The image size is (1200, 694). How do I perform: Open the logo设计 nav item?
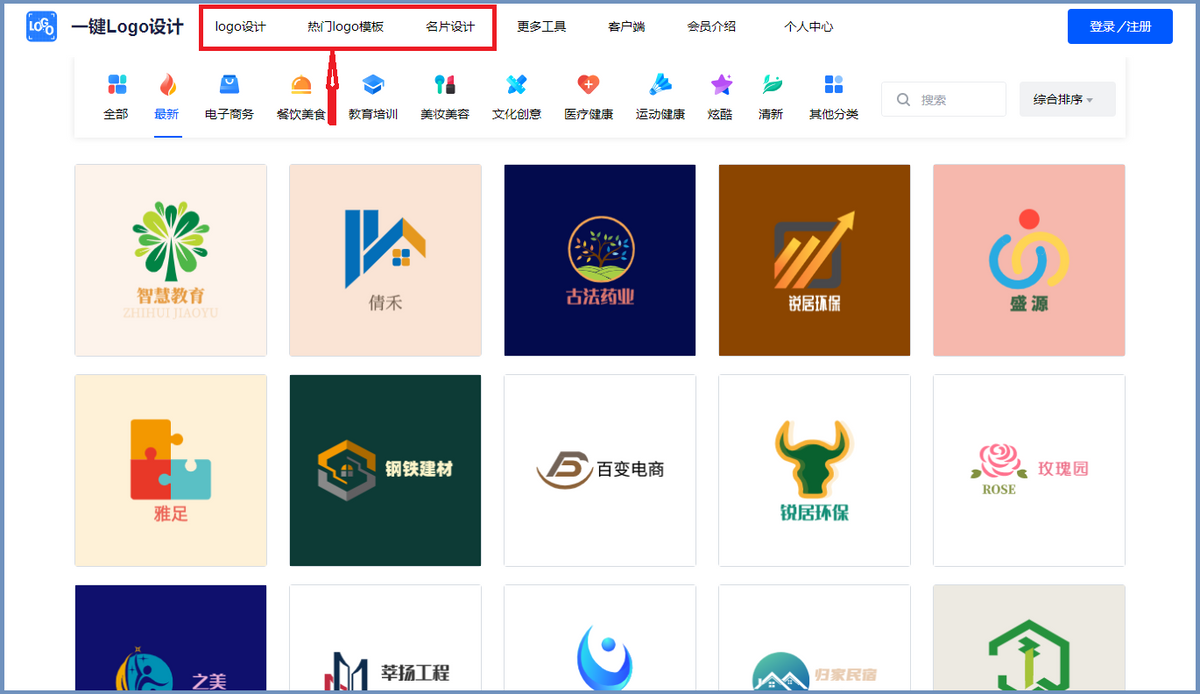click(x=241, y=27)
